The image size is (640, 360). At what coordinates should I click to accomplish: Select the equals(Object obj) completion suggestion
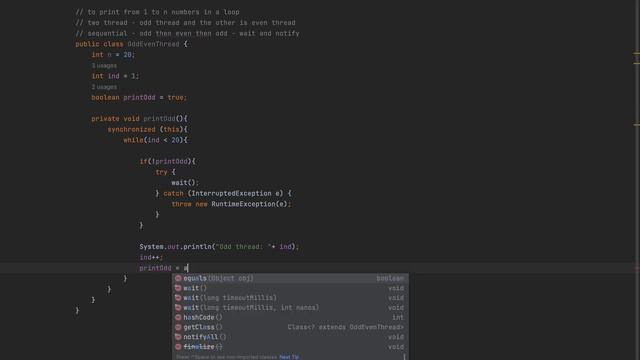point(290,278)
